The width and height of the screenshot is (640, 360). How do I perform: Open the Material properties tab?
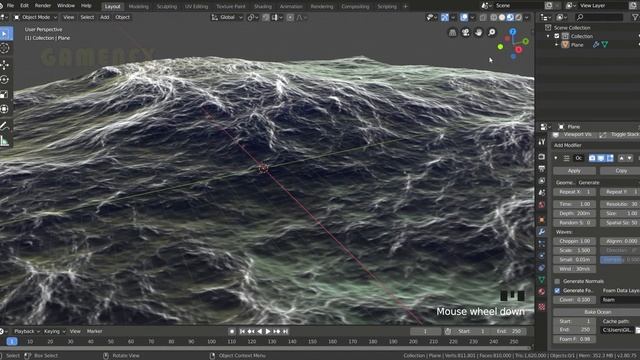tap(542, 291)
